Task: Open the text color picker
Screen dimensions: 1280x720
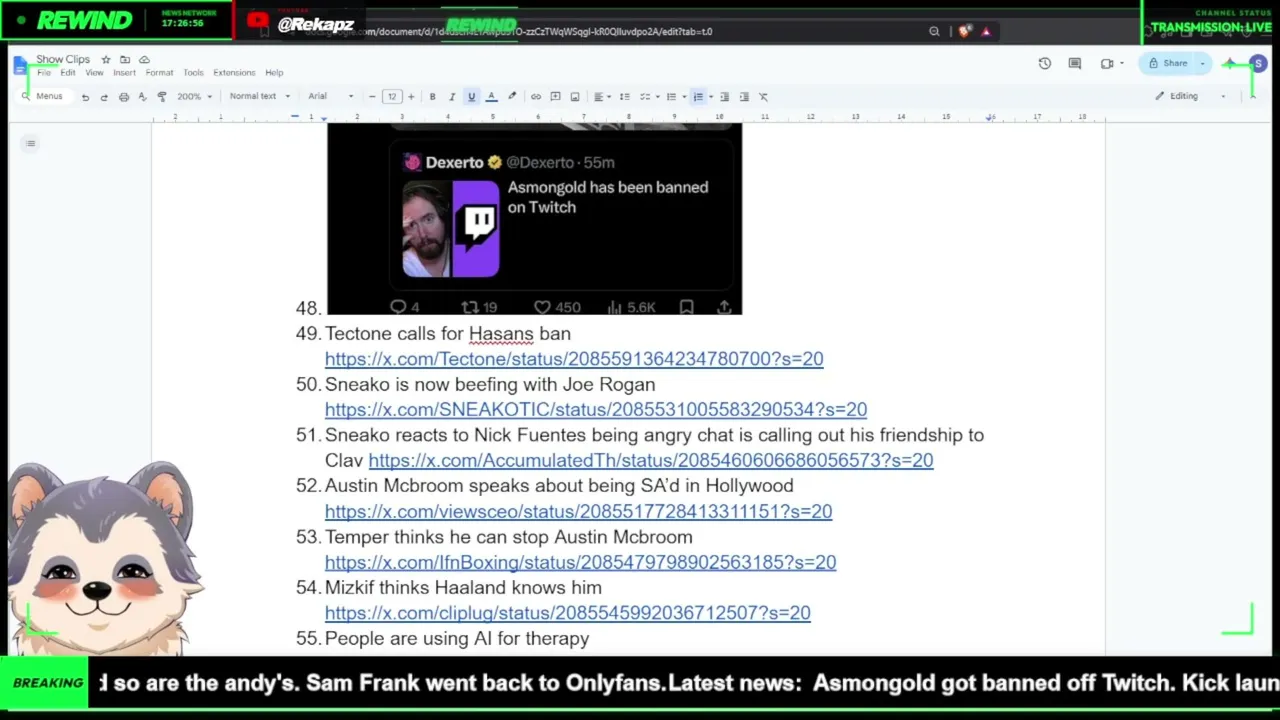Action: [x=491, y=97]
